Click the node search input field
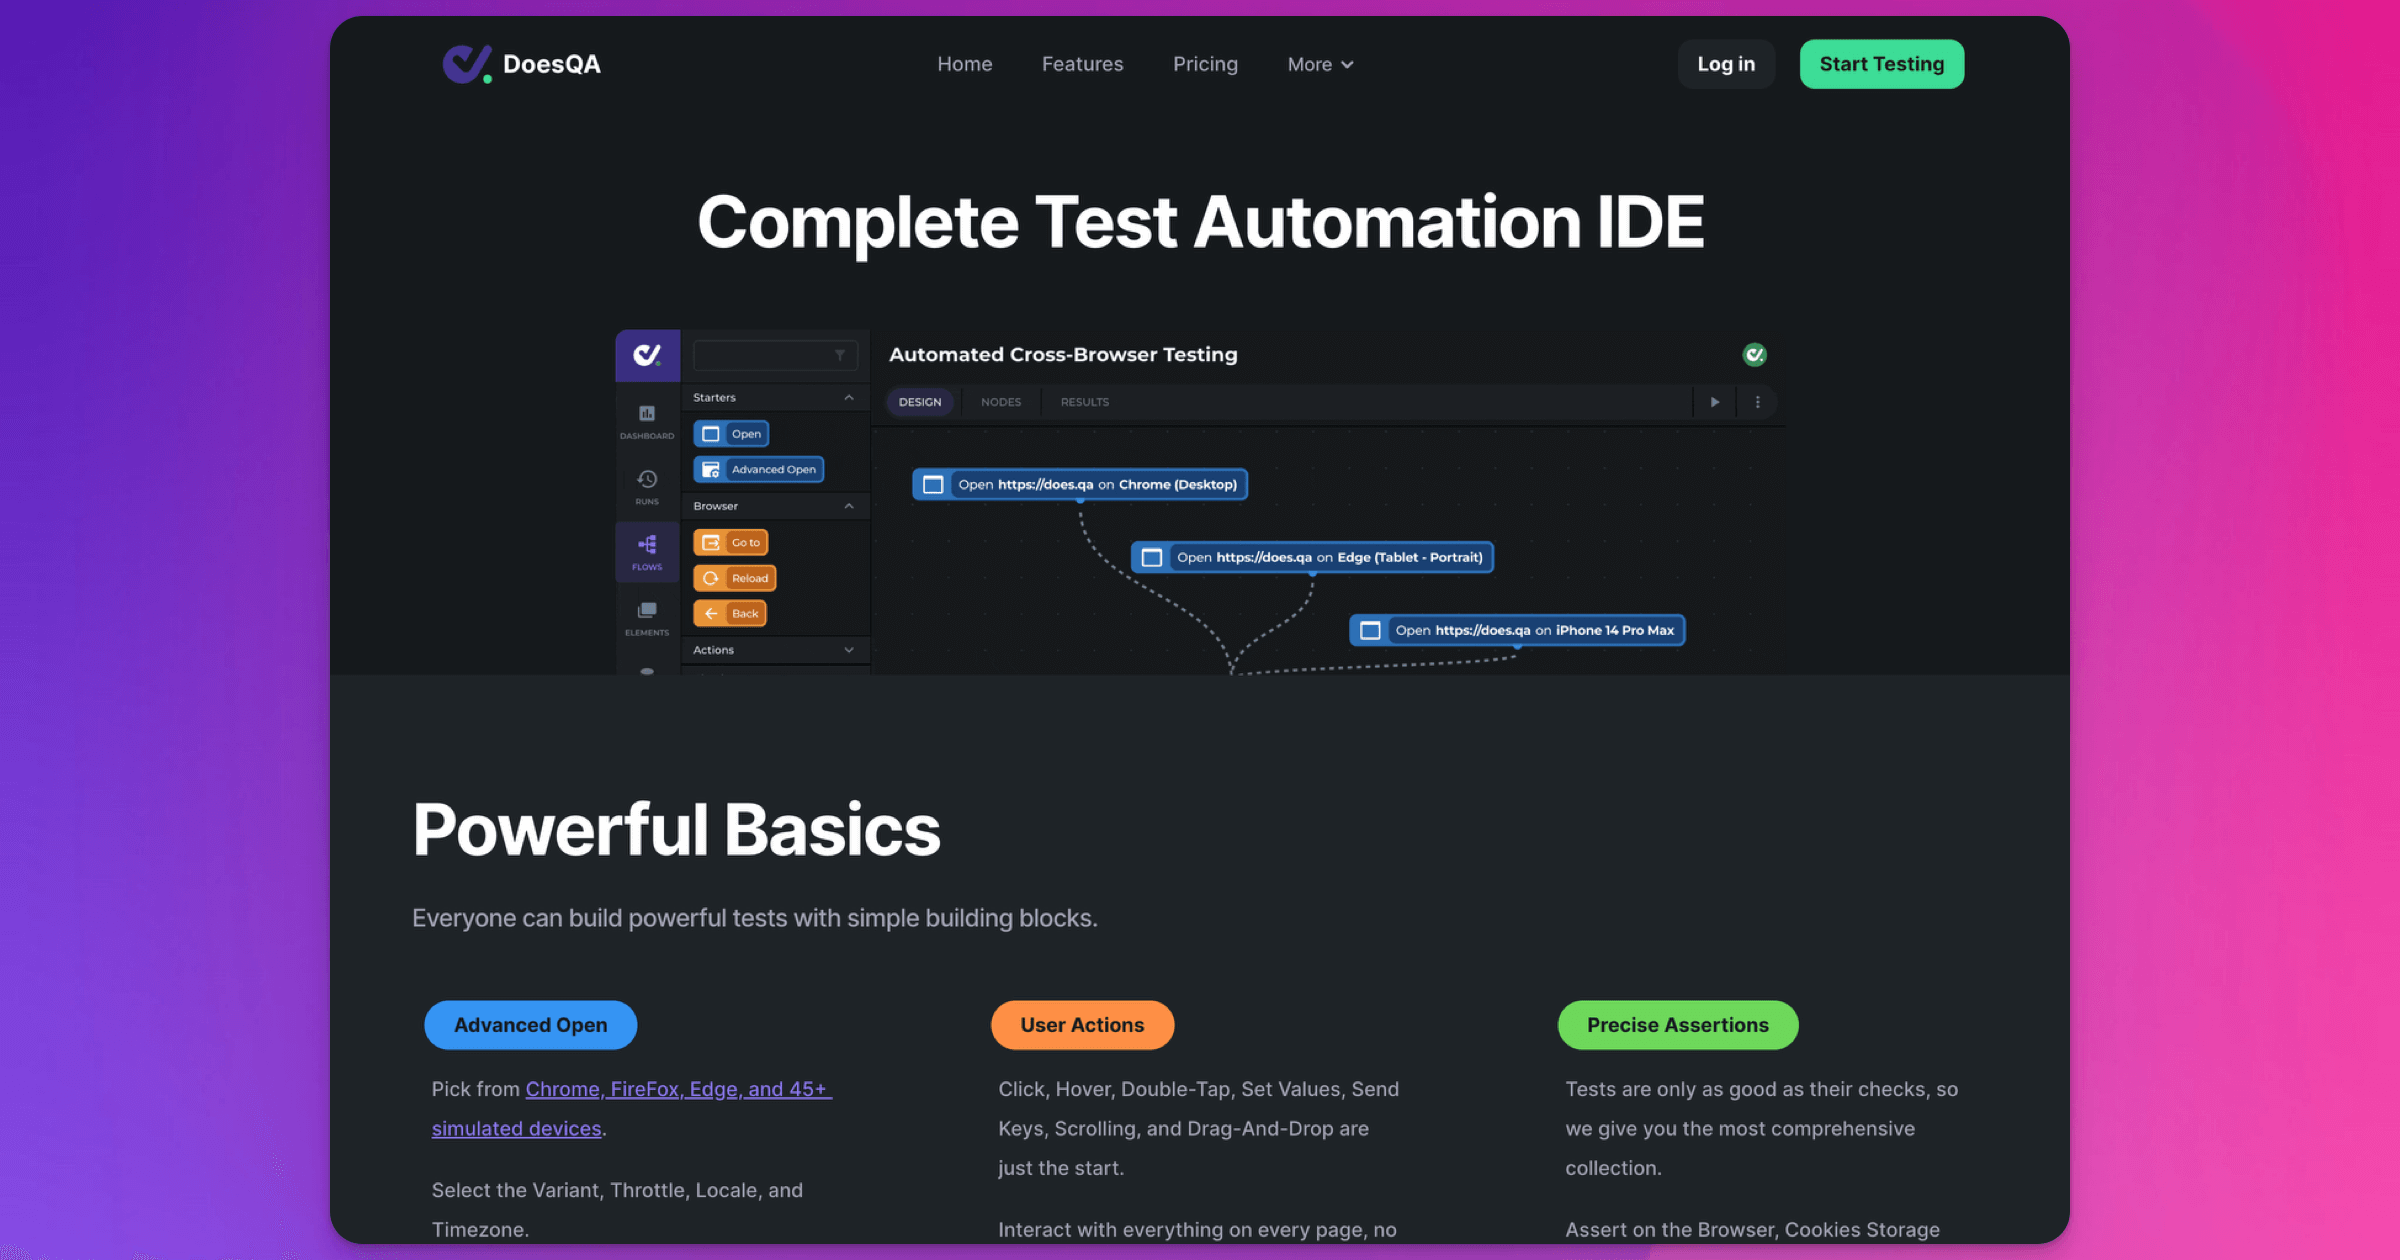Viewport: 2400px width, 1260px height. click(775, 355)
